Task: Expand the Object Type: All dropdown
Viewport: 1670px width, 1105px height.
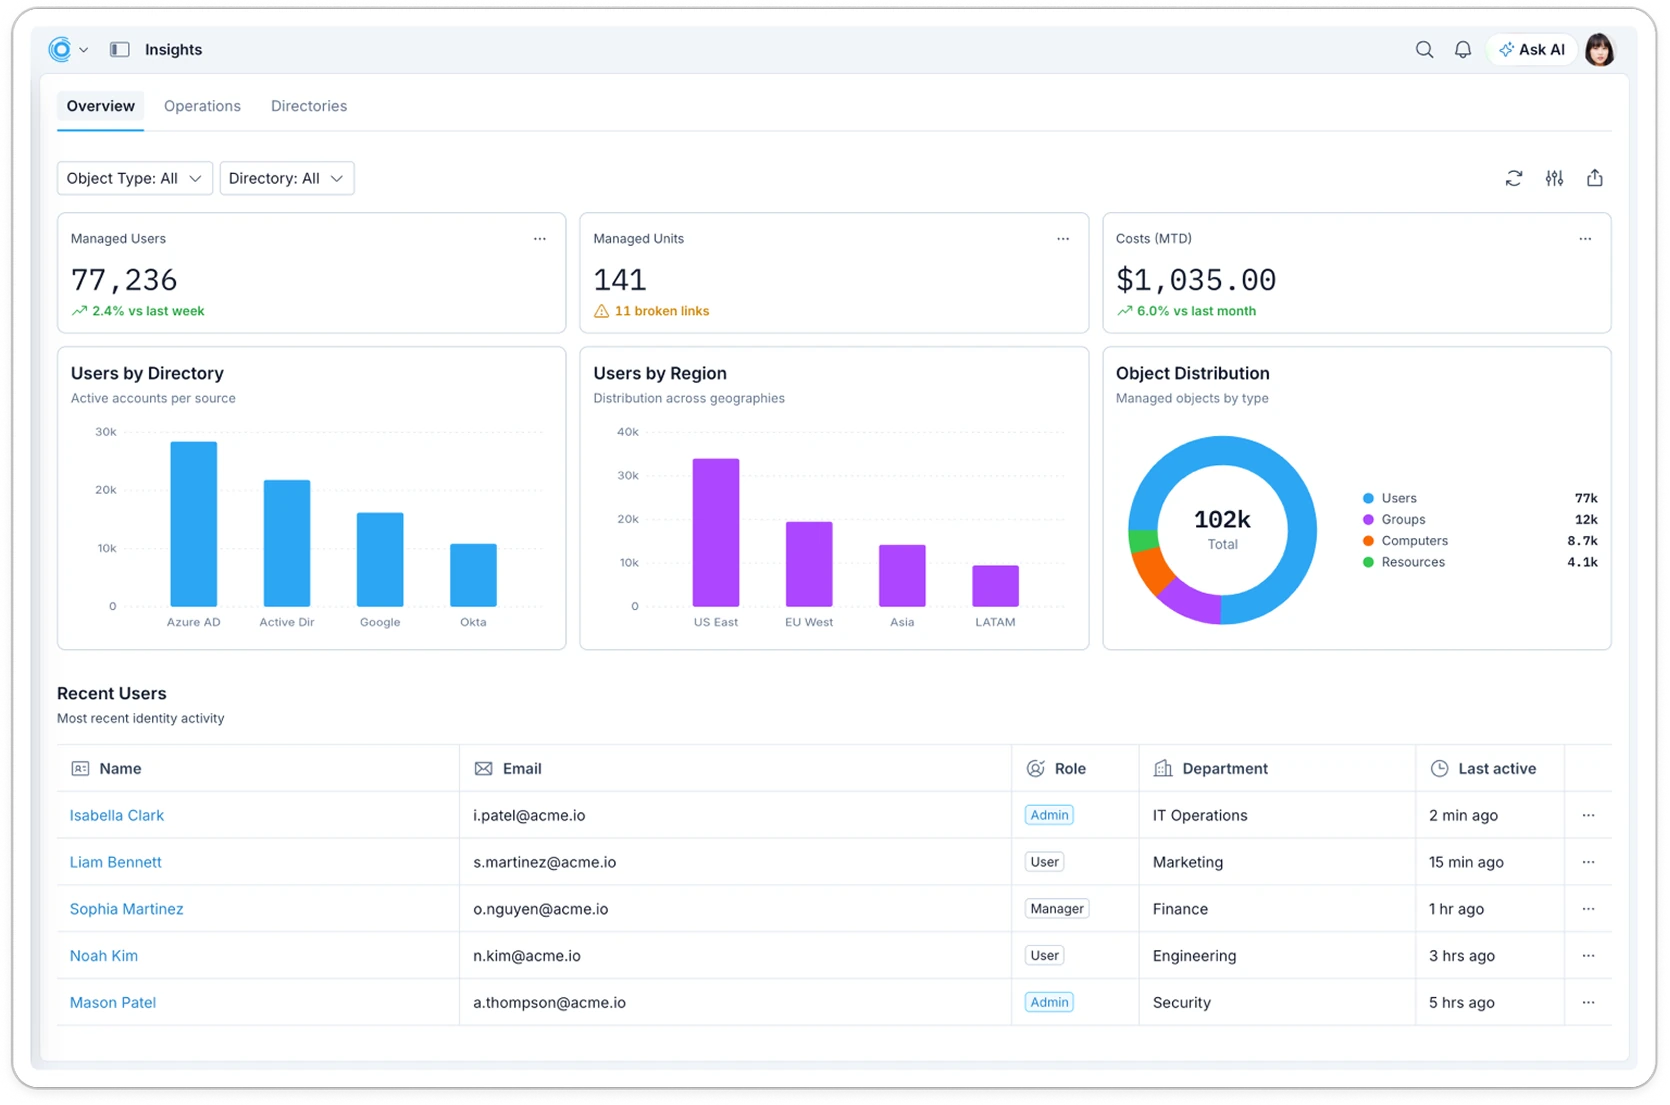Action: click(135, 178)
